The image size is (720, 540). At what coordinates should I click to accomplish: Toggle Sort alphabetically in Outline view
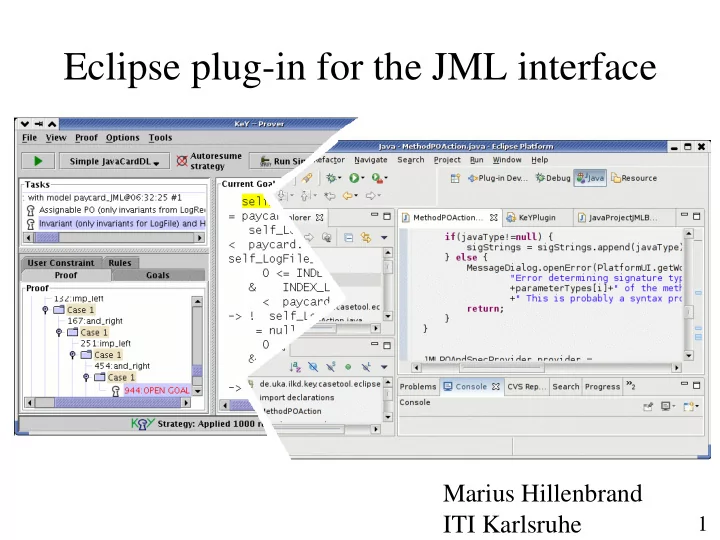(x=295, y=367)
